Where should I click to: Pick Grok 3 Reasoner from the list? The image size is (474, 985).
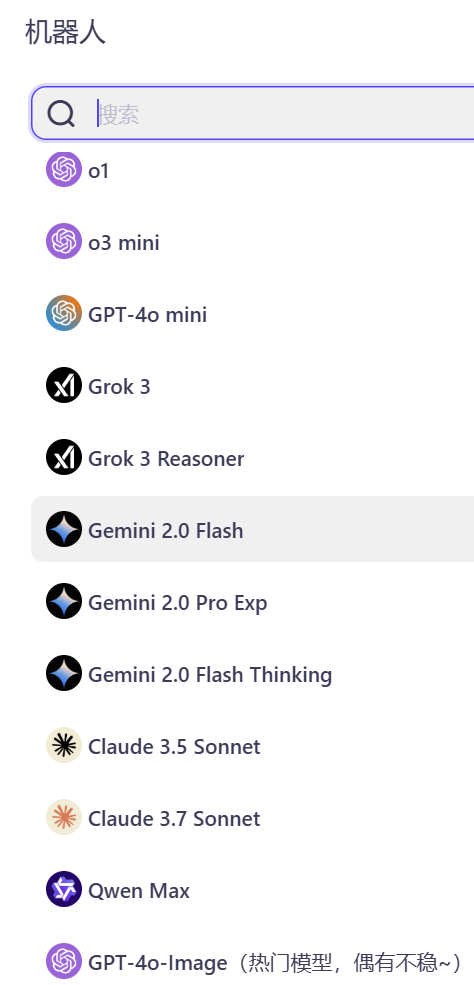(252, 457)
